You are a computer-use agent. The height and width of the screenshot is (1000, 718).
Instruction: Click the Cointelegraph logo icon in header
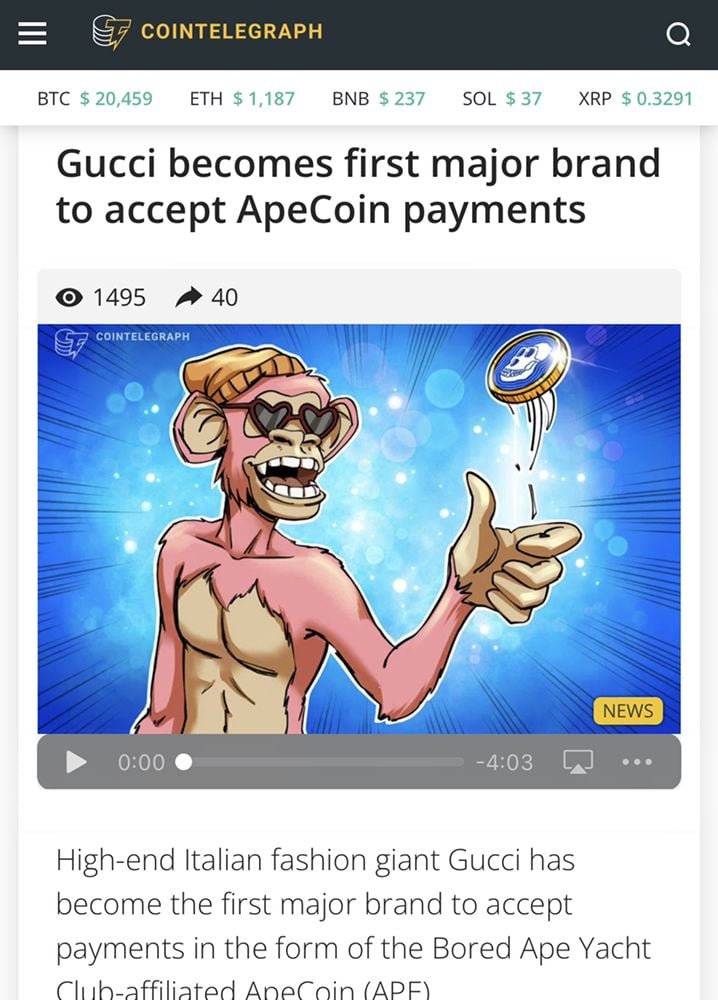(x=112, y=33)
